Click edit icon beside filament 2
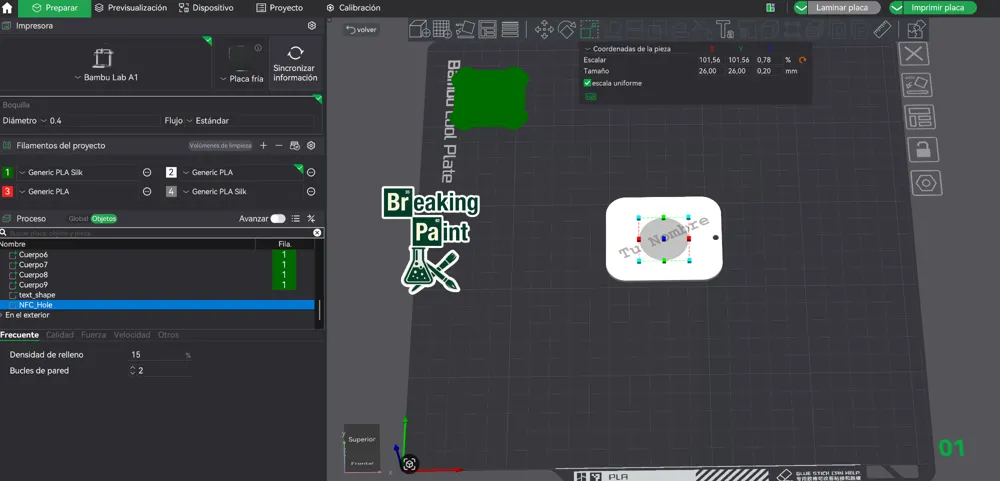1000x481 pixels. (x=311, y=172)
